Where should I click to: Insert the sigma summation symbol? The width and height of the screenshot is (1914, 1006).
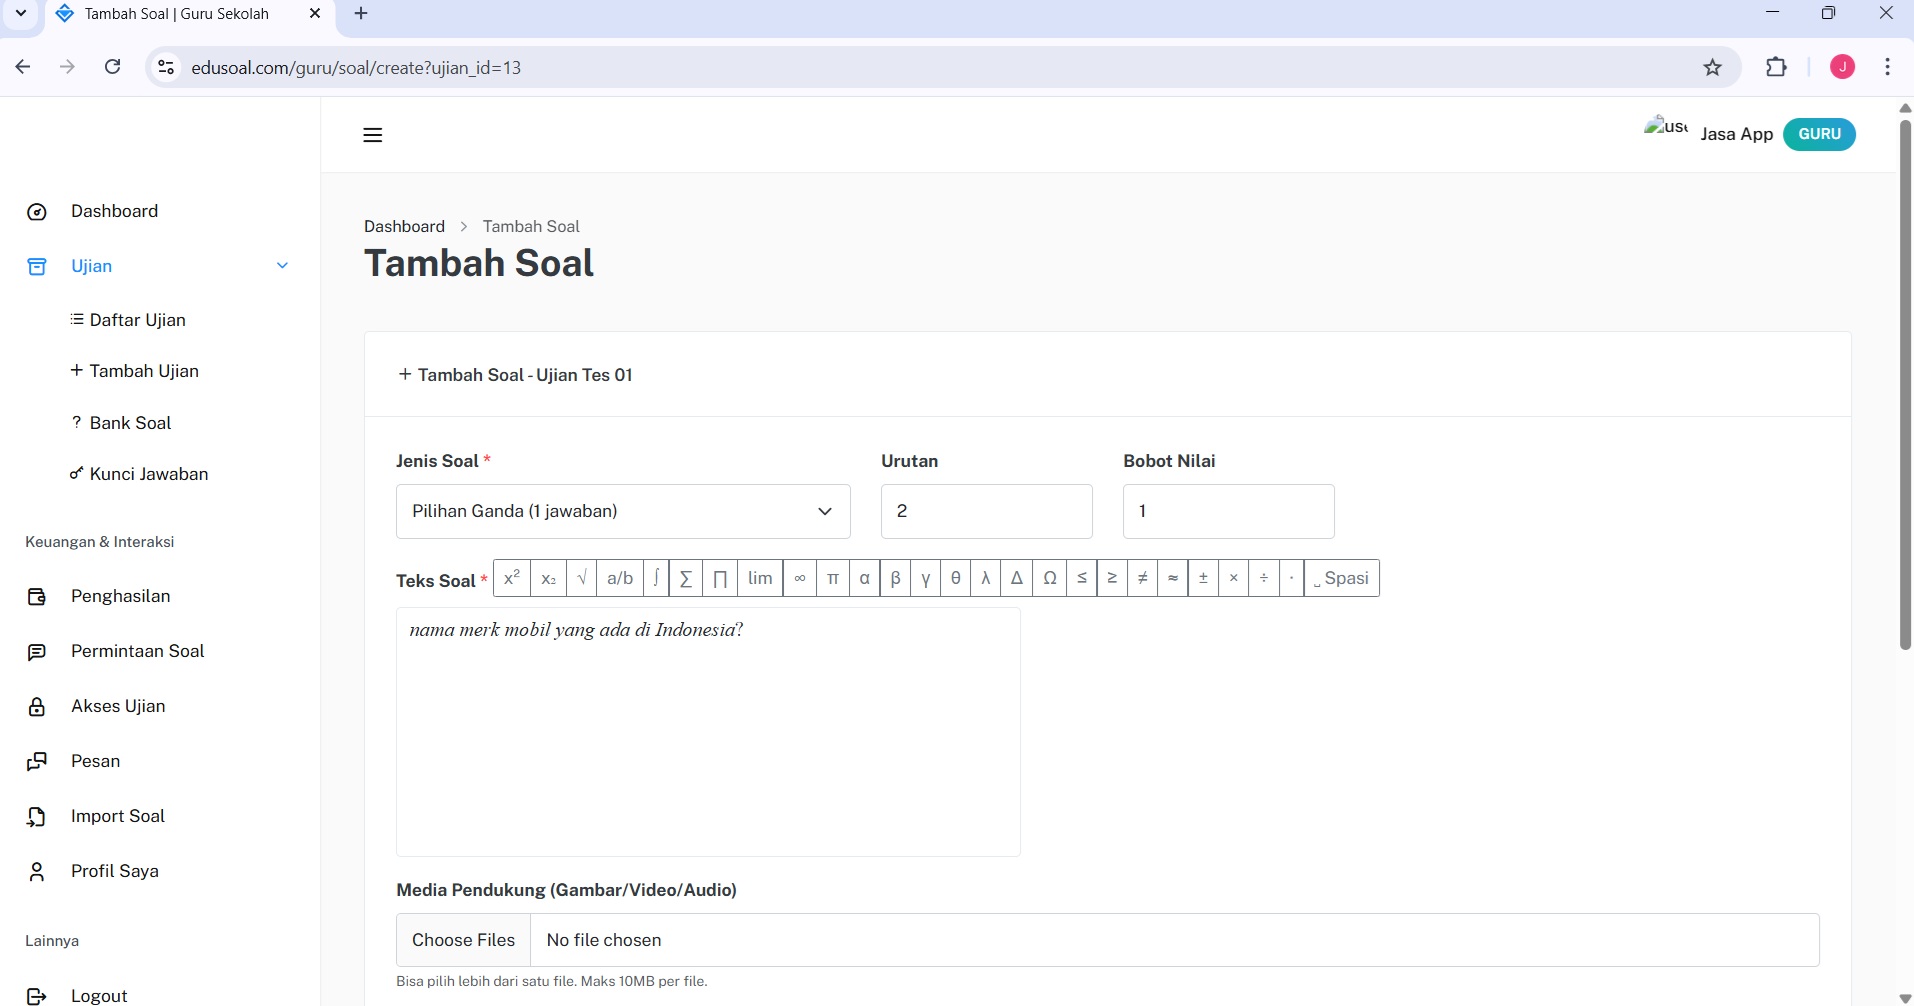click(x=686, y=578)
